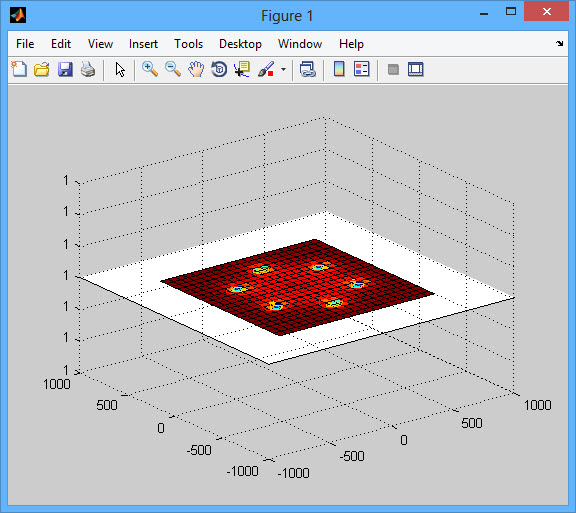Open a file with the folder icon
This screenshot has width=576, height=513.
pyautogui.click(x=42, y=69)
